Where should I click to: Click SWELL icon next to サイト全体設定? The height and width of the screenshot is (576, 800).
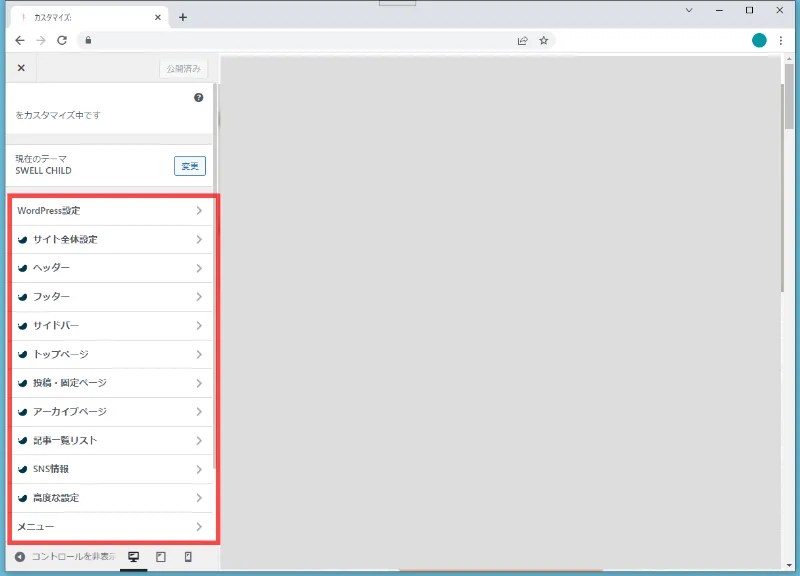point(22,240)
